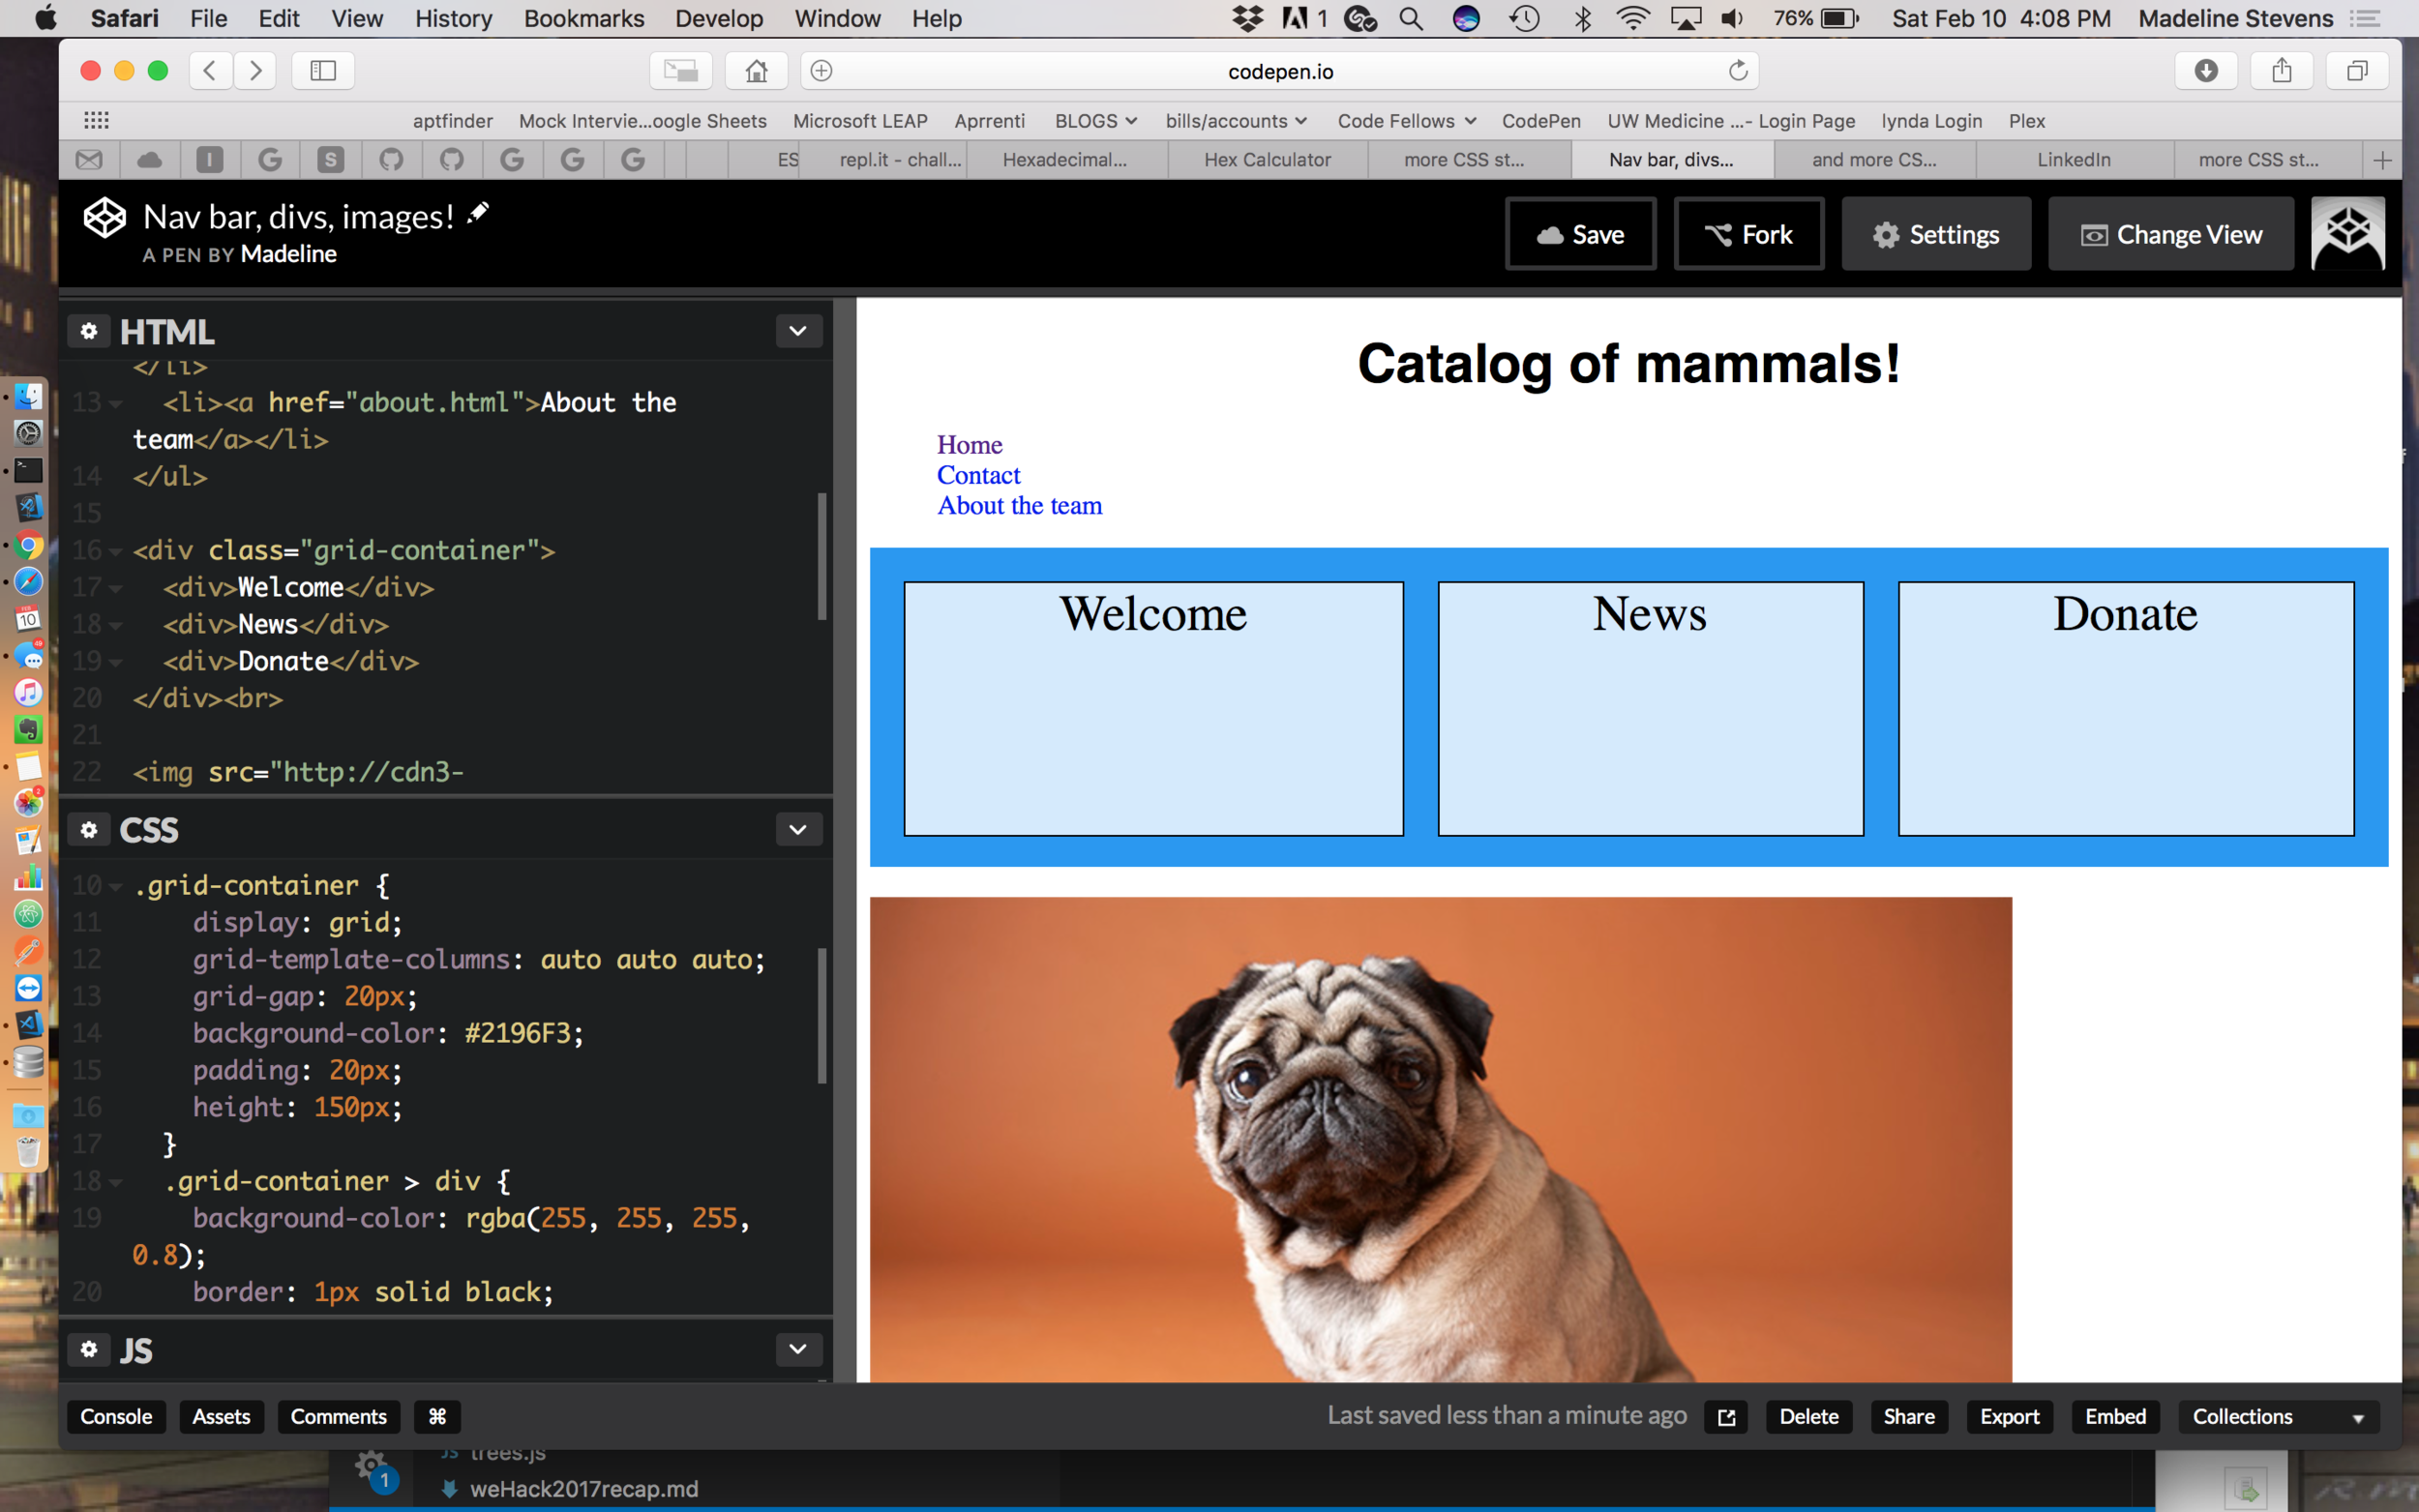
Task: Open Wi-Fi status menu
Action: tap(1633, 18)
